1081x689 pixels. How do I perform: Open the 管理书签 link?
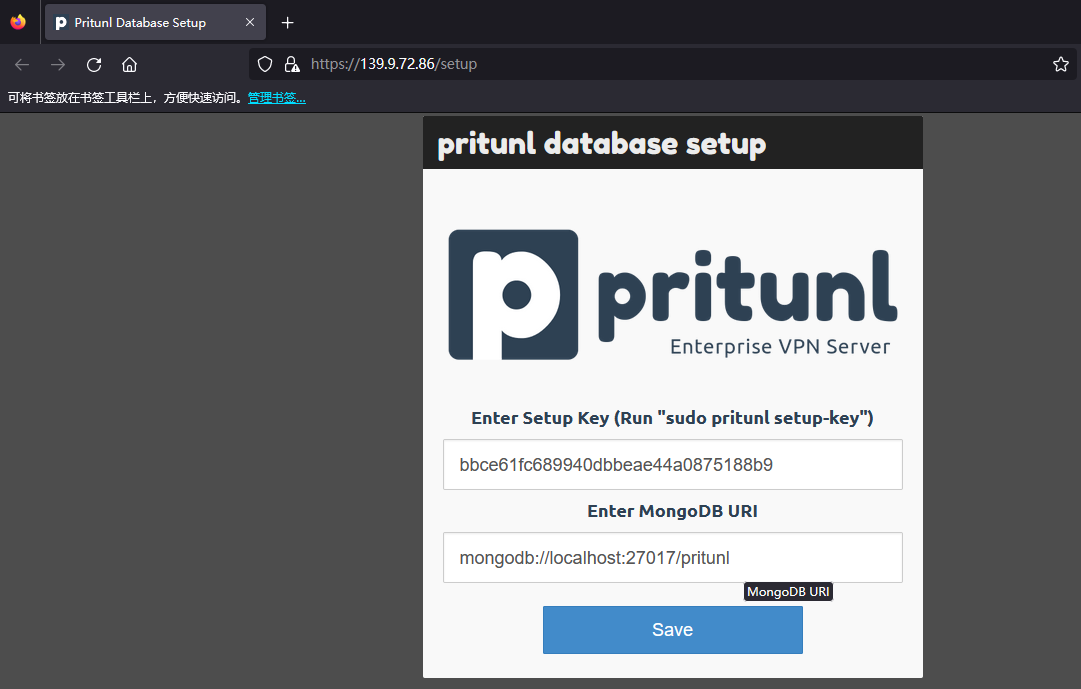[x=276, y=98]
